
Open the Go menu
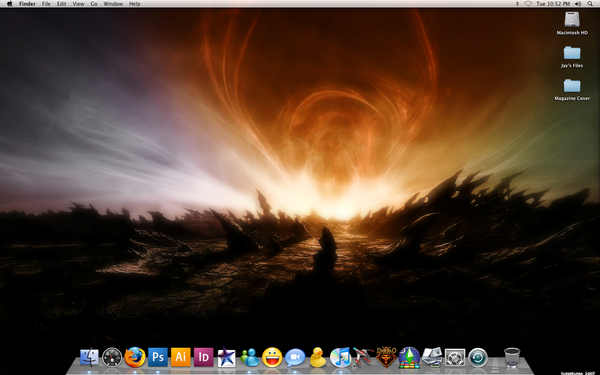[x=94, y=4]
